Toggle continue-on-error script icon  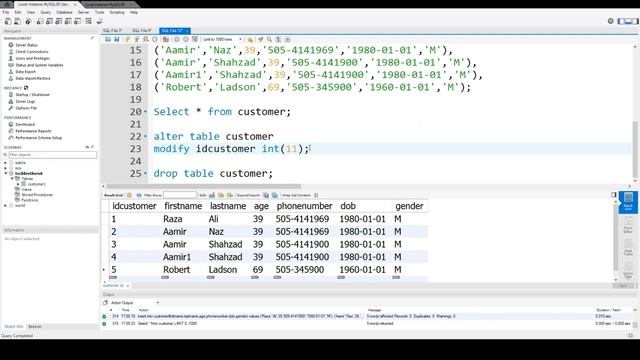coord(165,40)
